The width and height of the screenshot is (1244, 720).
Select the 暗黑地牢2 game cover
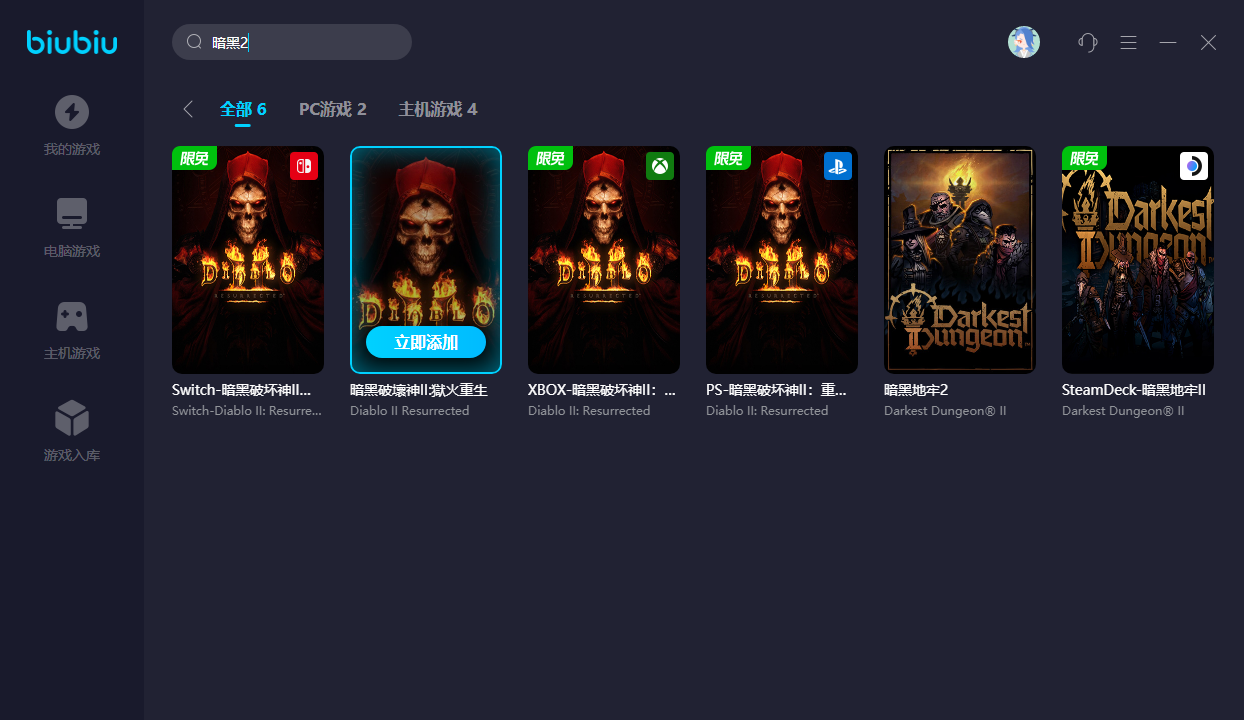click(x=960, y=260)
